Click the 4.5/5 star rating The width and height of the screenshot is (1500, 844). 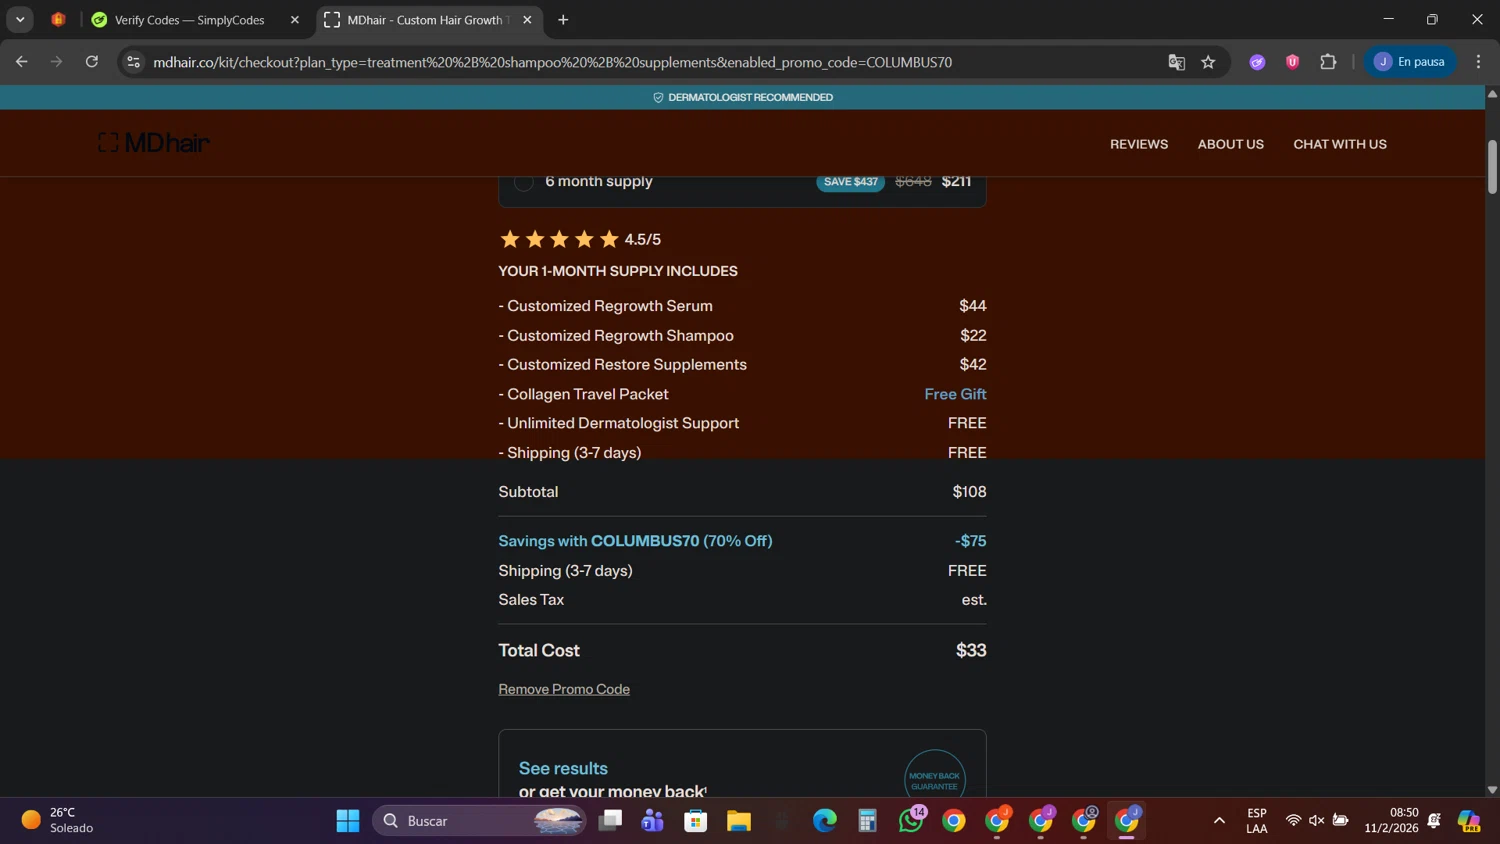coord(580,239)
